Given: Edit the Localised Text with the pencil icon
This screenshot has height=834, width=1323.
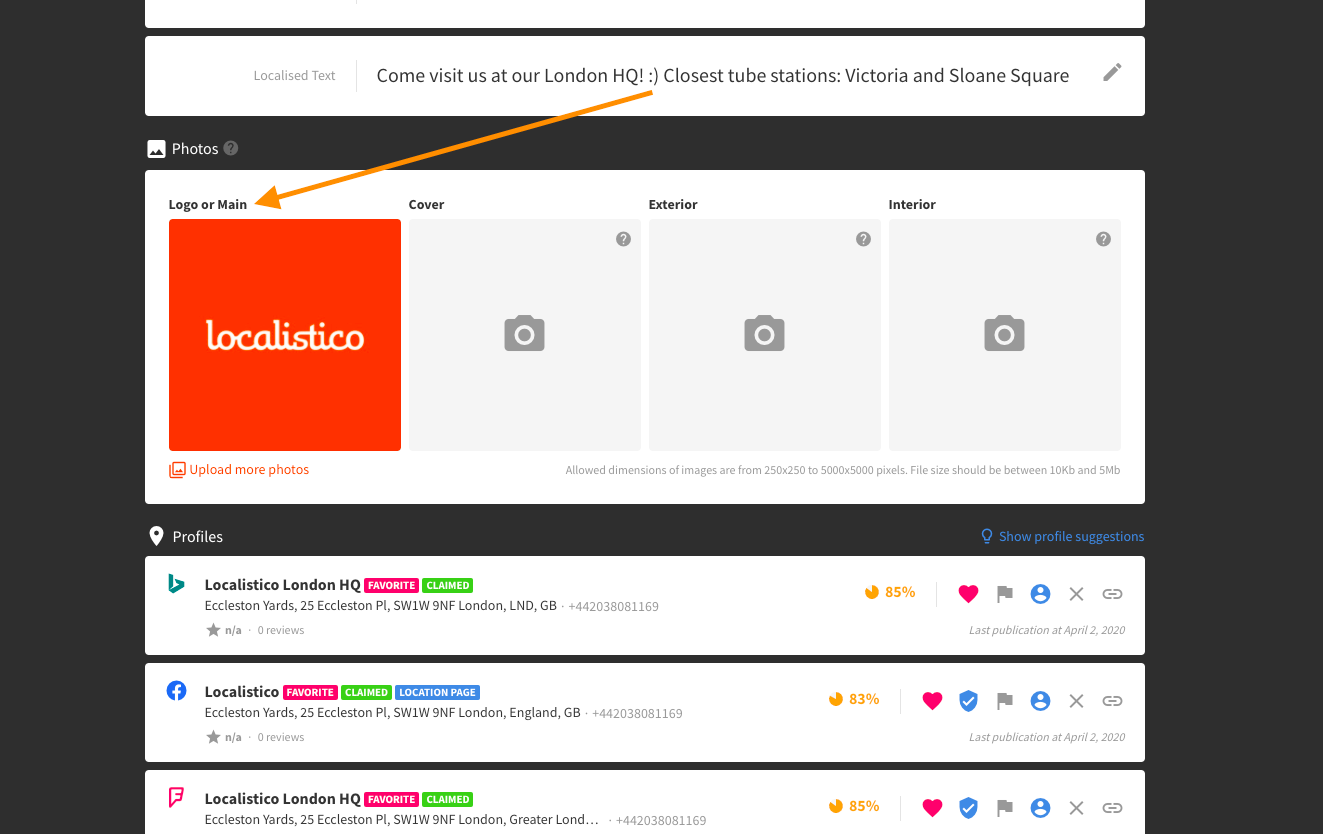Looking at the screenshot, I should [x=1112, y=72].
